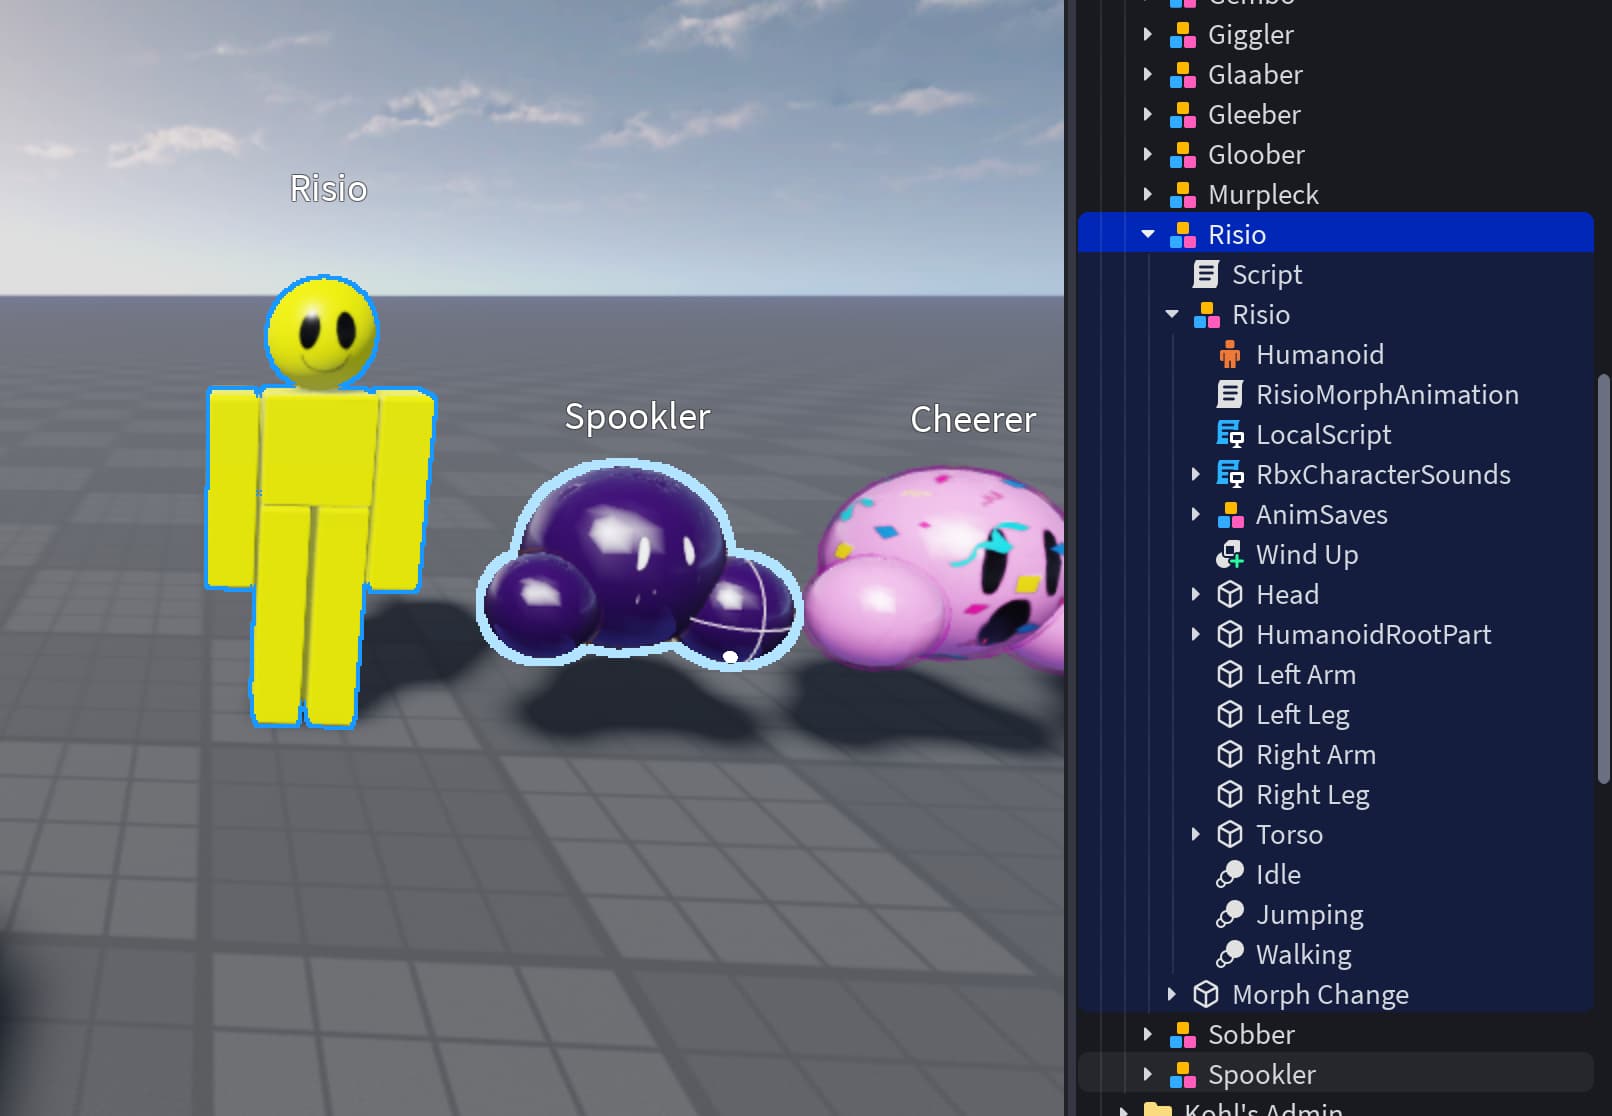Click the "Cheerer" nametag in the viewport

[973, 420]
